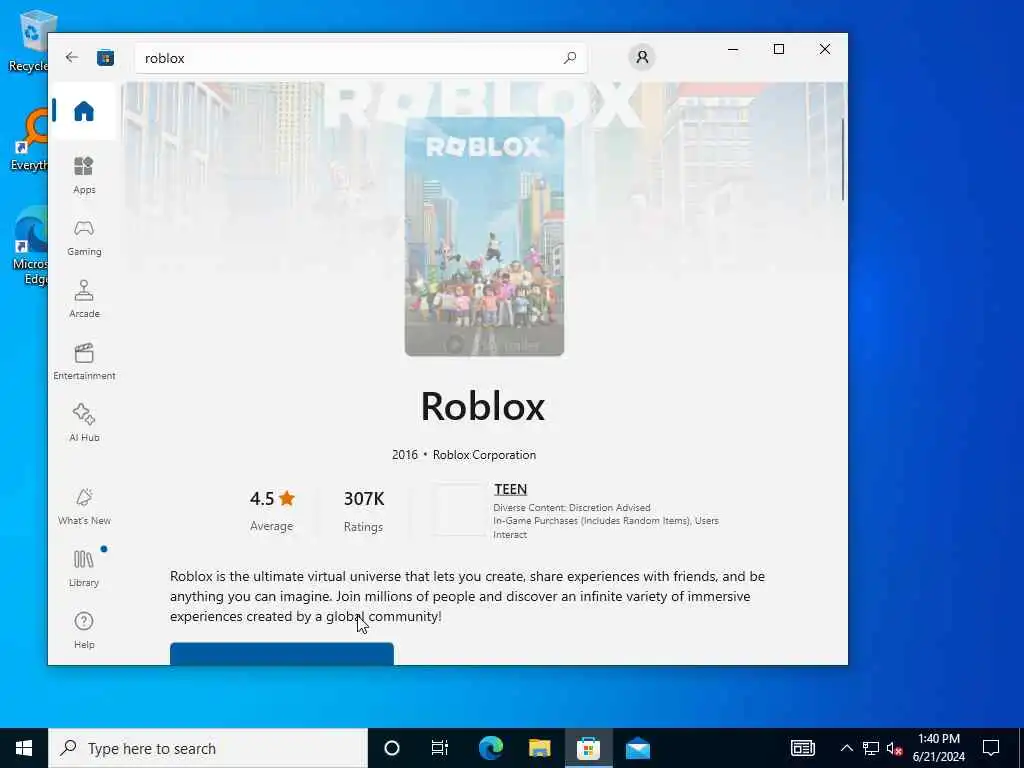Click the In-Game Purchases descriptor text
Image resolution: width=1024 pixels, height=768 pixels.
[x=605, y=528]
